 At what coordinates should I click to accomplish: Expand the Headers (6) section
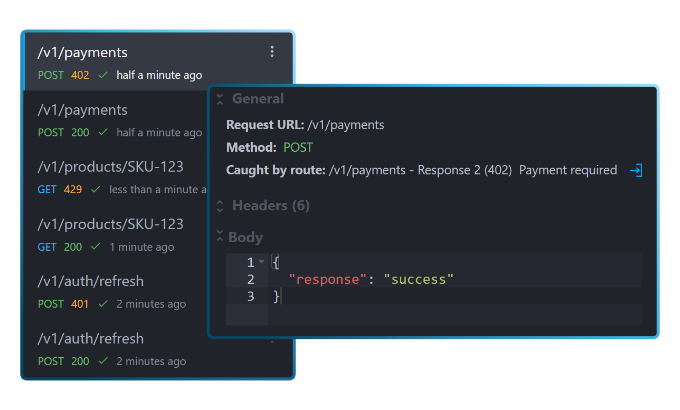tap(220, 206)
